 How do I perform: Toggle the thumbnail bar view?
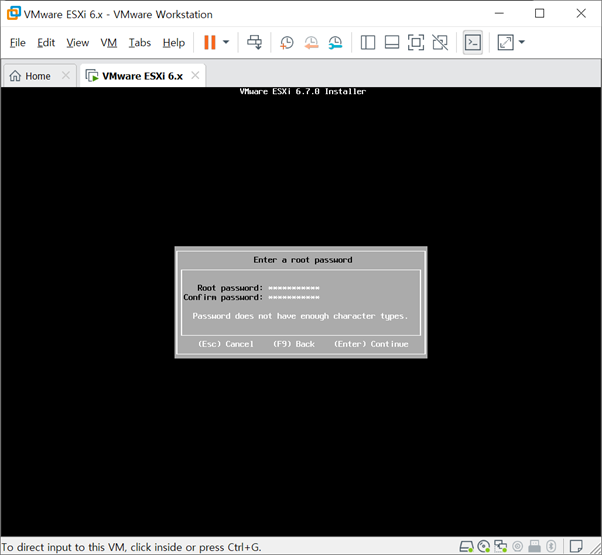pos(392,42)
